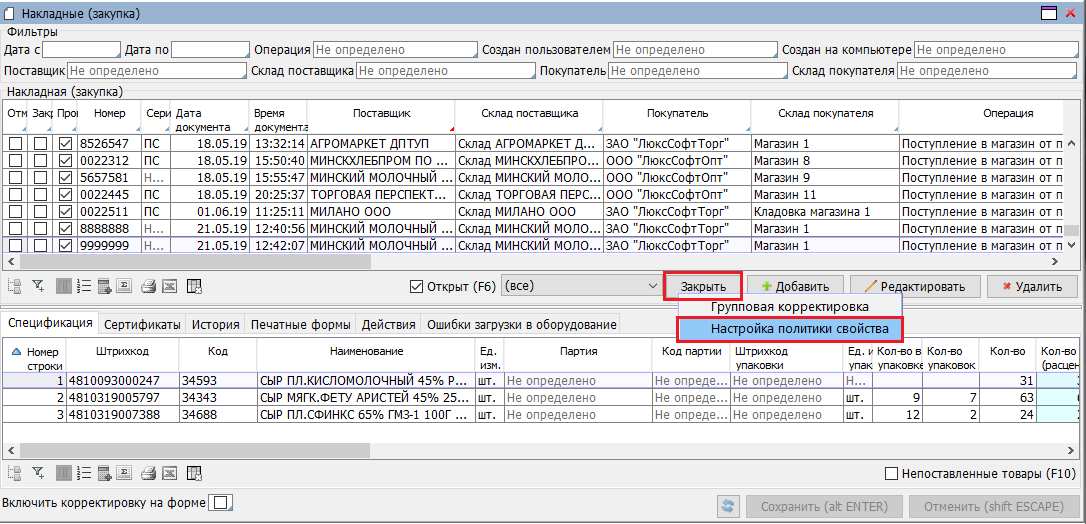Click the numbered list icon in the specification toolbar
The width and height of the screenshot is (1086, 524).
[84, 473]
